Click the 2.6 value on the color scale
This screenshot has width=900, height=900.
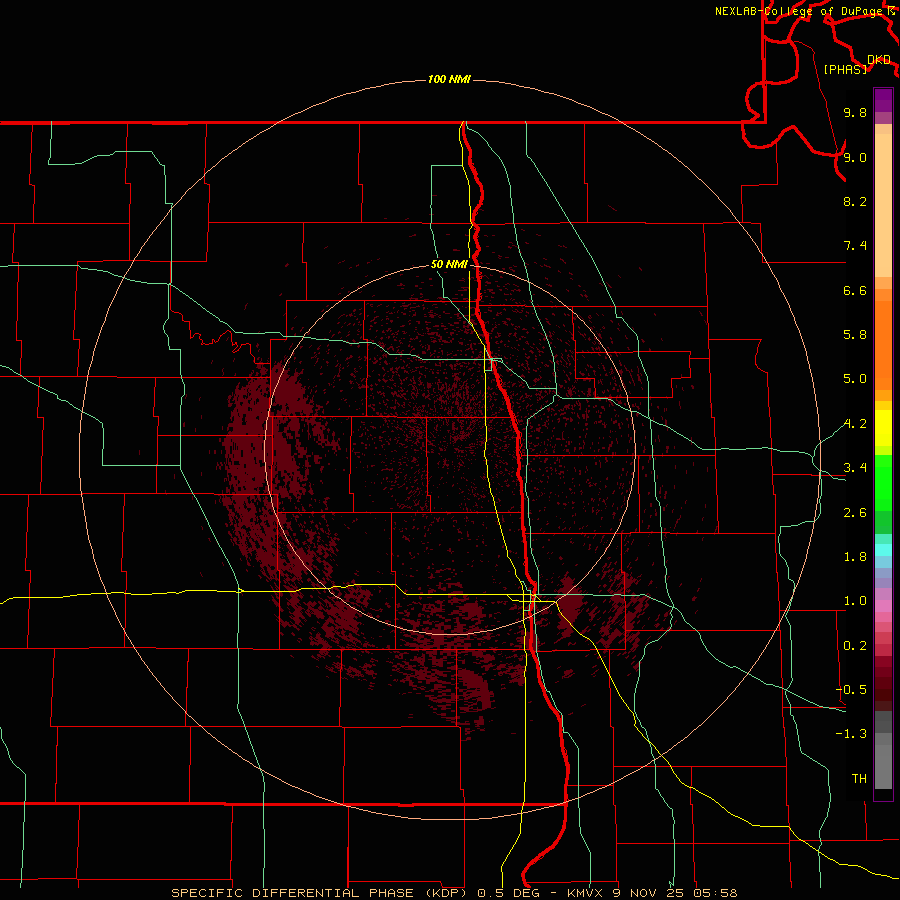(855, 513)
